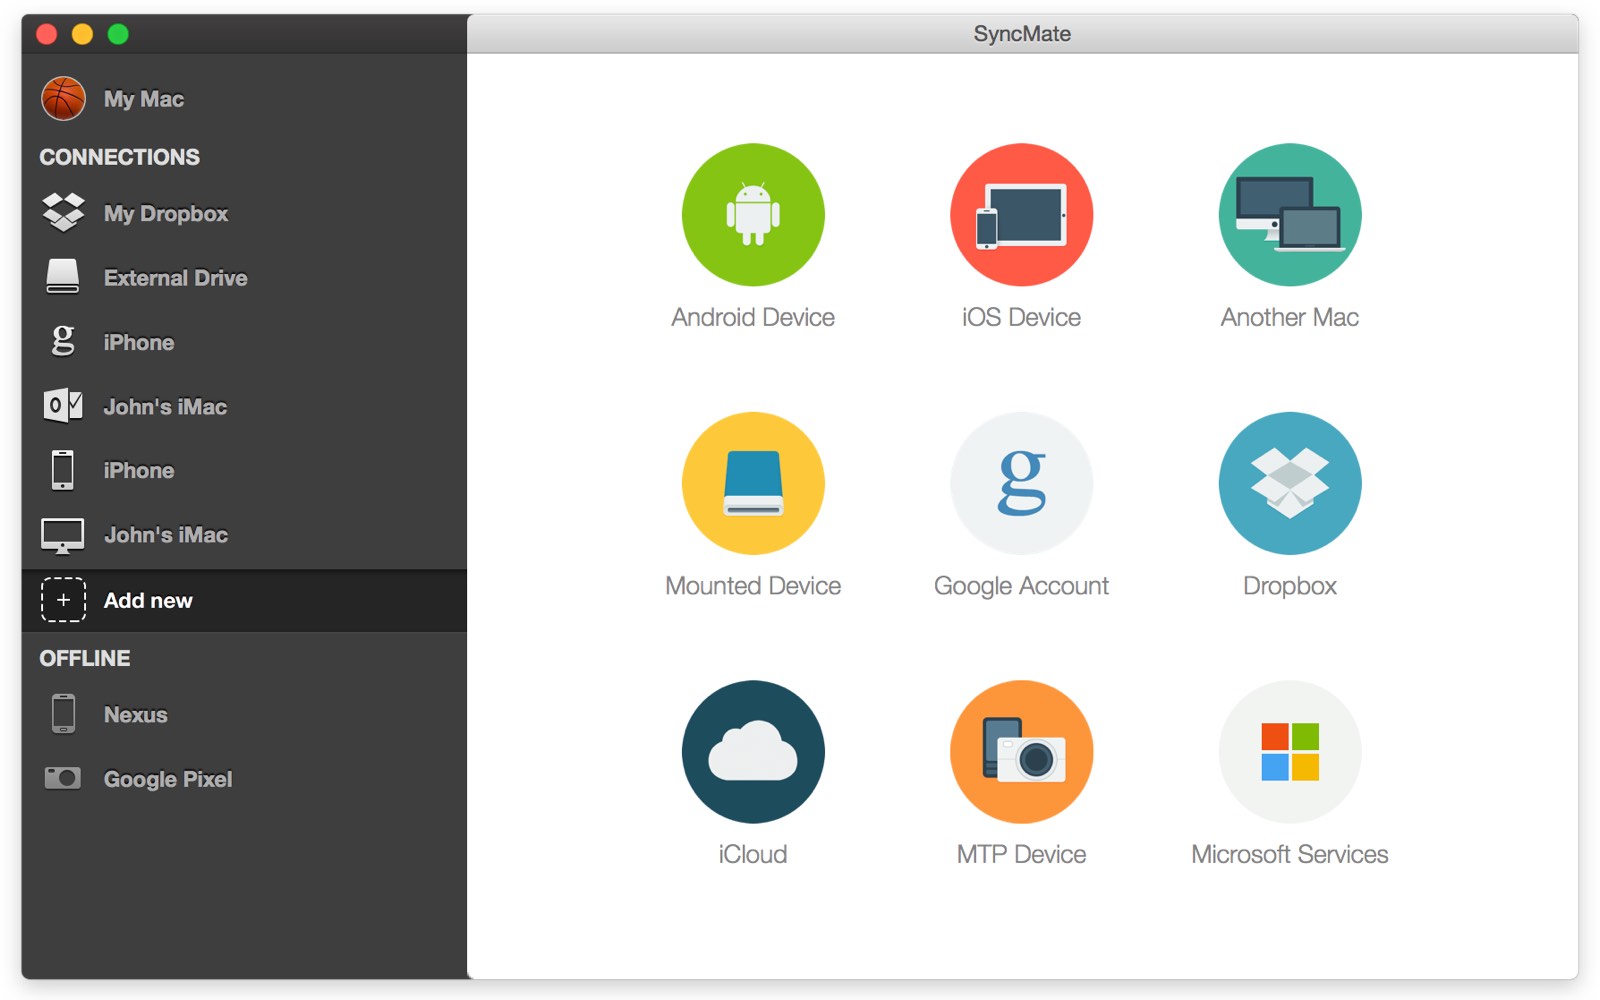
Task: Open My Dropbox from the sidebar
Action: [165, 213]
